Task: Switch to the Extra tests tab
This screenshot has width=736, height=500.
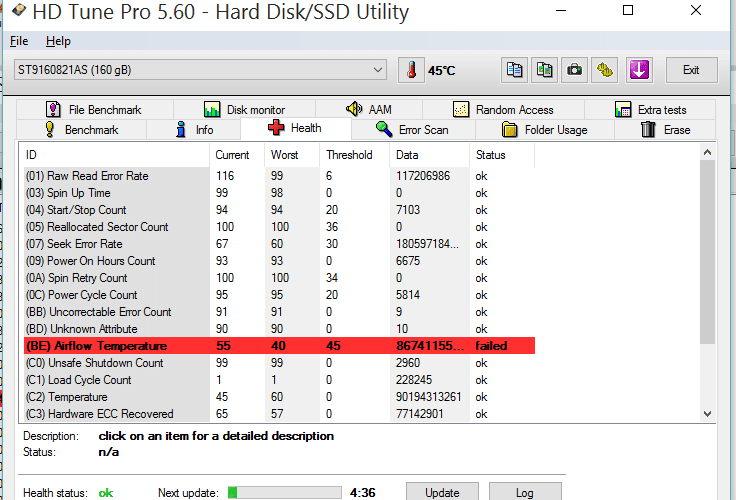Action: click(651, 110)
